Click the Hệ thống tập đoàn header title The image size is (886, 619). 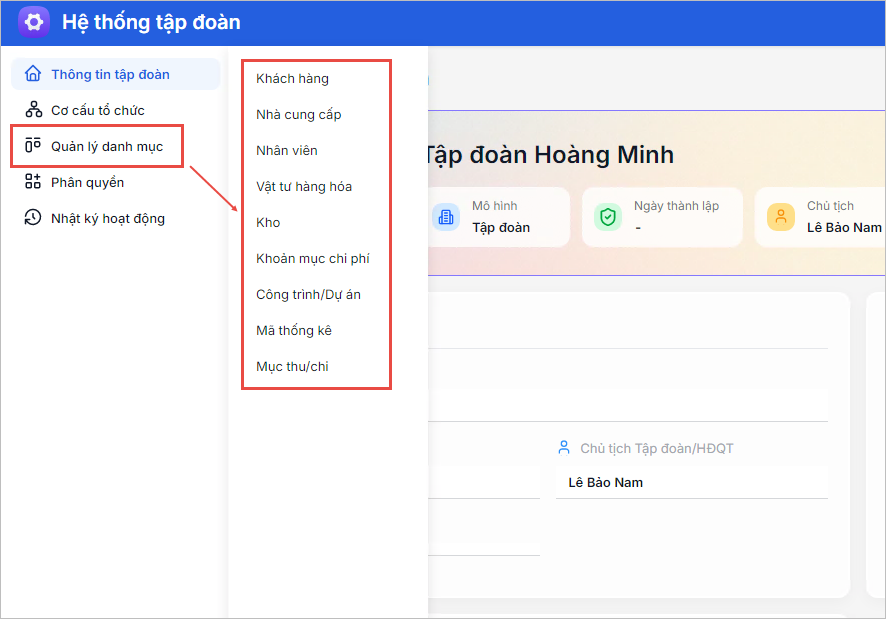(x=151, y=22)
